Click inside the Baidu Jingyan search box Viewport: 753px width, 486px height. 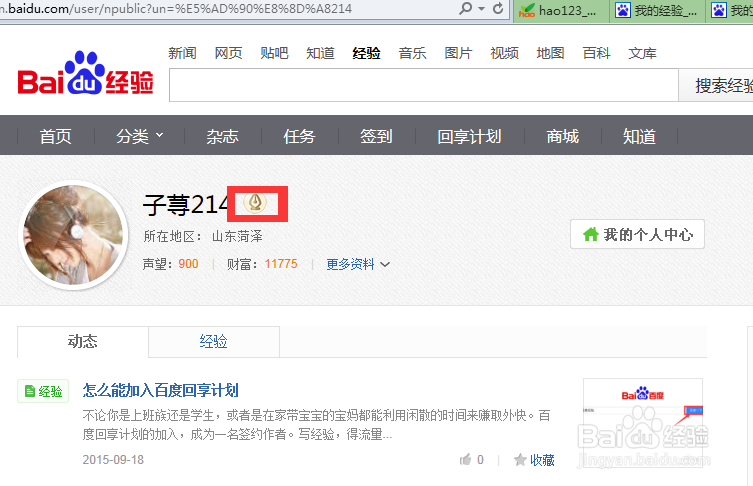click(x=424, y=85)
